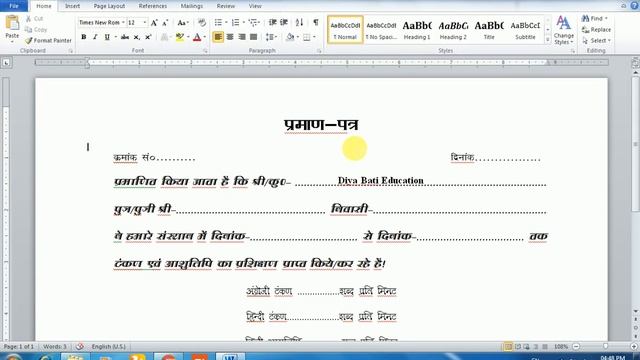The width and height of the screenshot is (640, 360).
Task: Click the proofing errors icon in status bar
Action: pyautogui.click(x=80, y=347)
